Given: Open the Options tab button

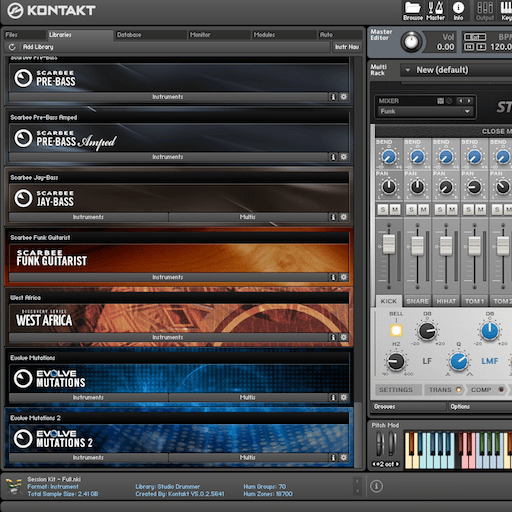Looking at the screenshot, I should click(480, 407).
